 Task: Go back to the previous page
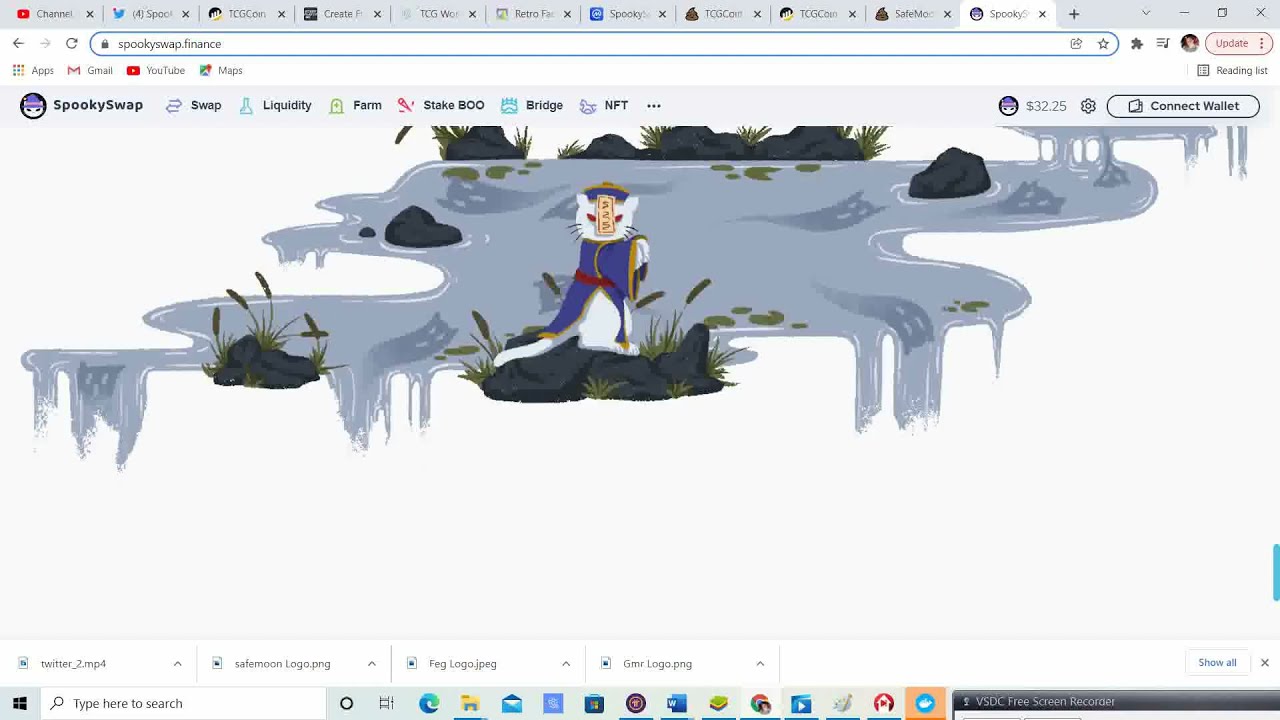pyautogui.click(x=18, y=44)
